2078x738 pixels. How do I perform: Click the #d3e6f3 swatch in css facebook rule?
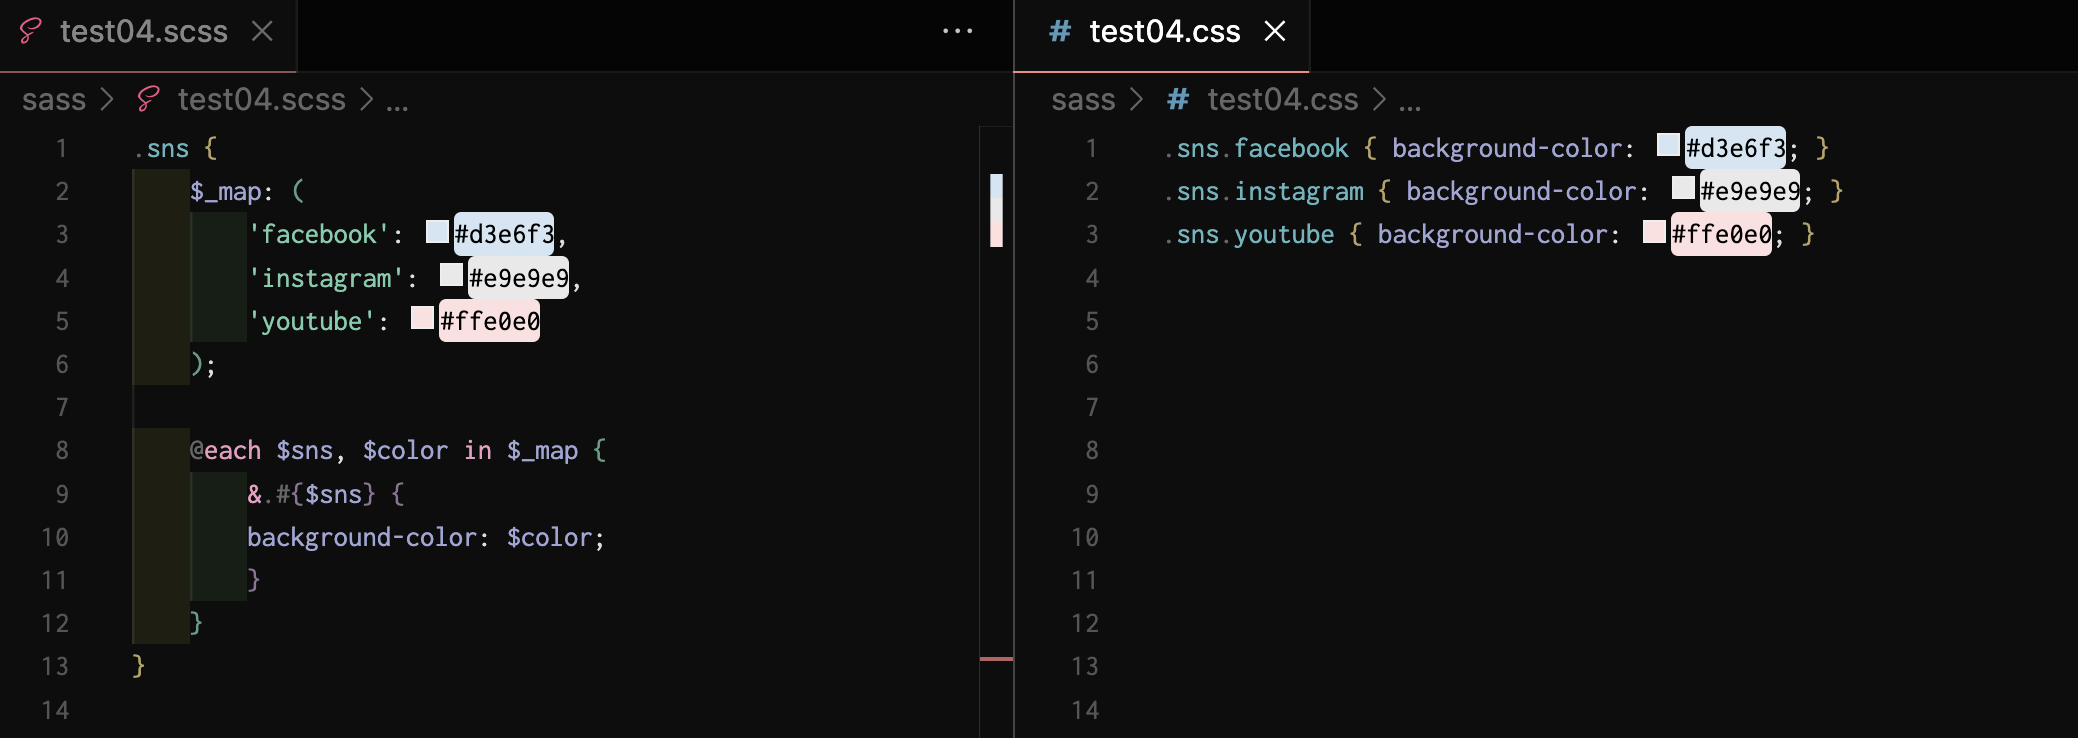(1668, 145)
